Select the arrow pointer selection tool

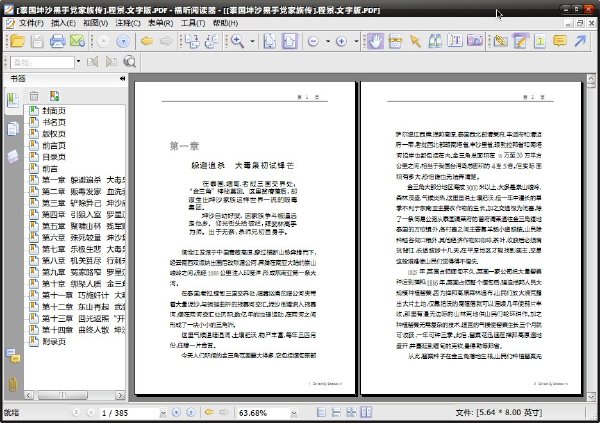(415, 41)
